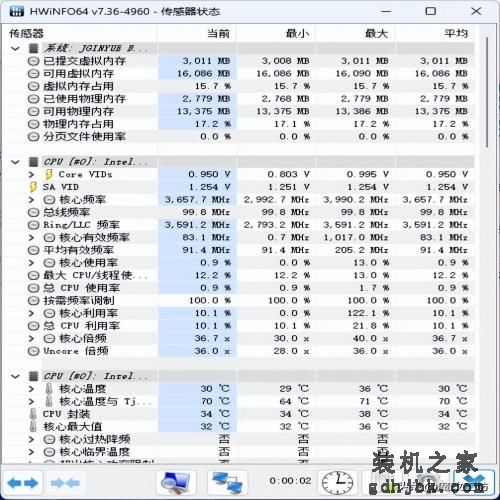This screenshot has width=500, height=500.
Task: Select the 总 CPU 利用率 row
Action: click(x=239, y=326)
